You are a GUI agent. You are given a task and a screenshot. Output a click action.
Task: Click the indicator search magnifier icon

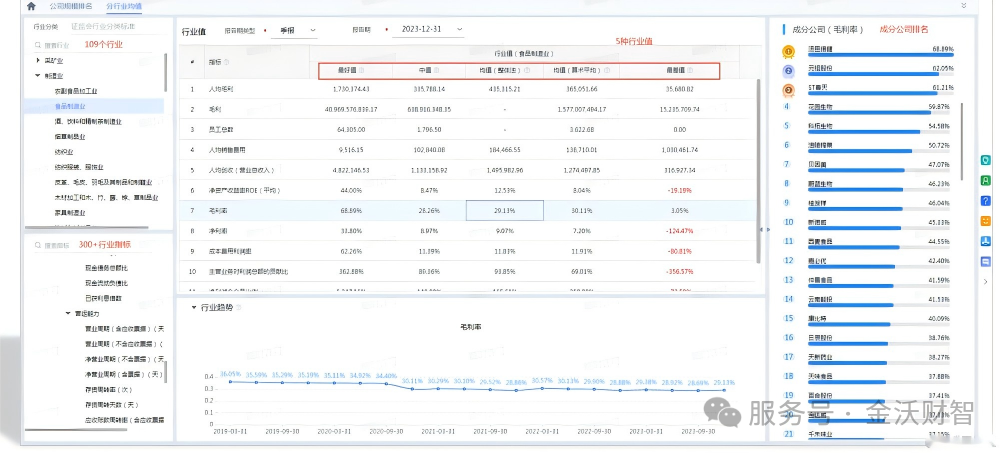click(x=39, y=245)
